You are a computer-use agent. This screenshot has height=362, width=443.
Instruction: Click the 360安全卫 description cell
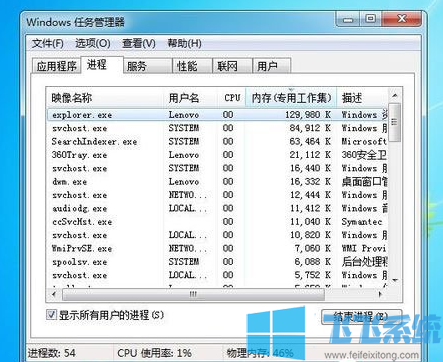click(x=364, y=155)
